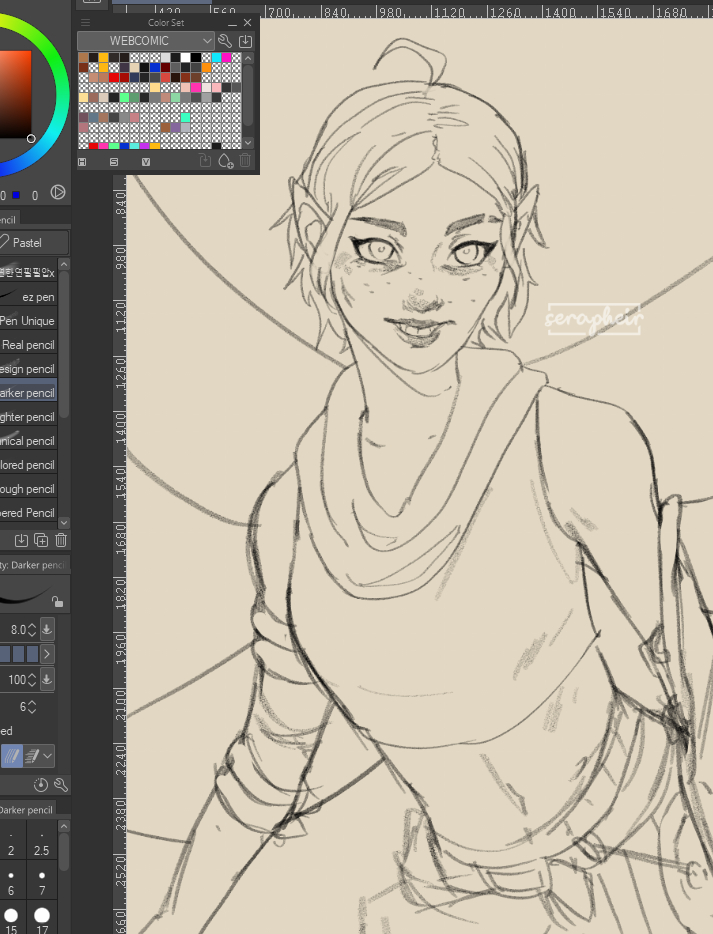Screen dimensions: 713x934
Task: Delete sub tool using the trash icon
Action: 61,540
